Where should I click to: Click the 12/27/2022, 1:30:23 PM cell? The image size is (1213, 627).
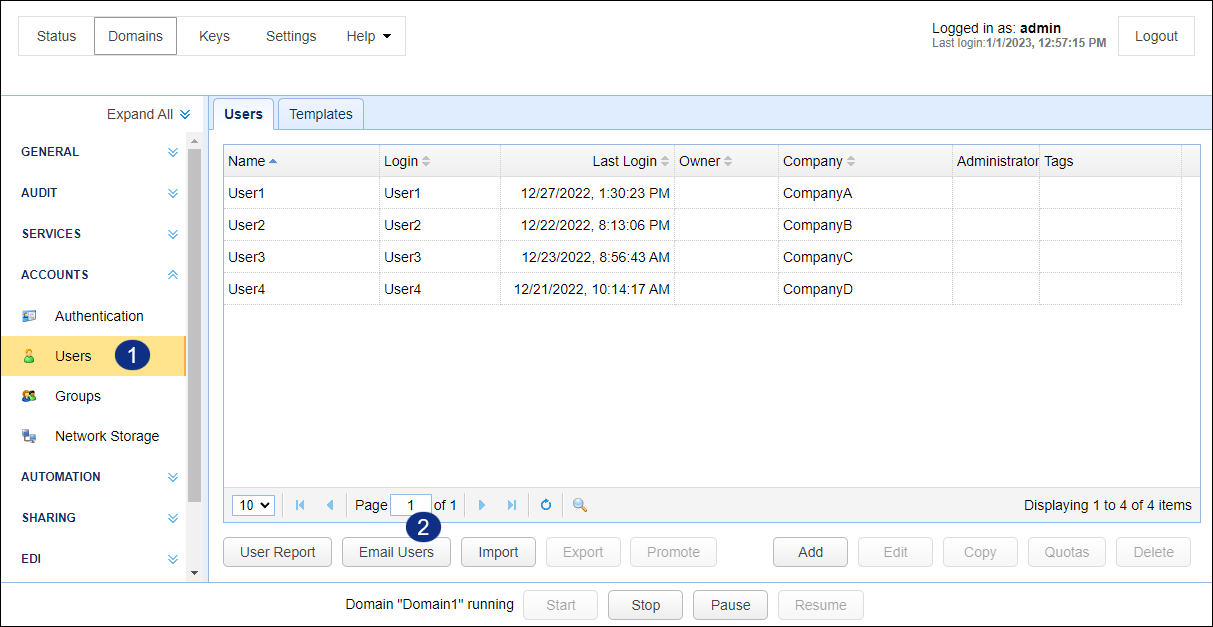pos(587,193)
